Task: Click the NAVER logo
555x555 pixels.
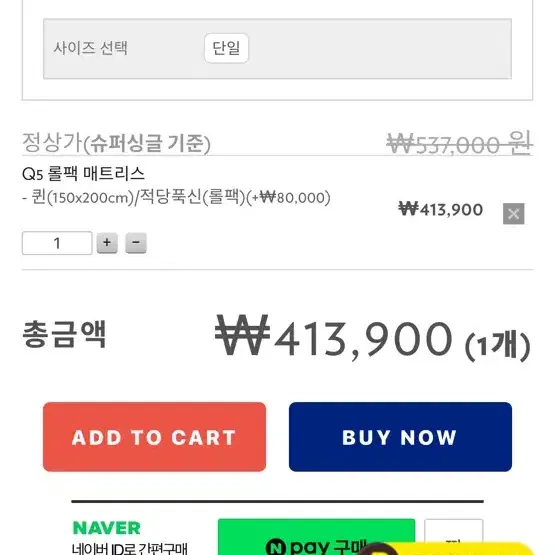Action: (107, 528)
